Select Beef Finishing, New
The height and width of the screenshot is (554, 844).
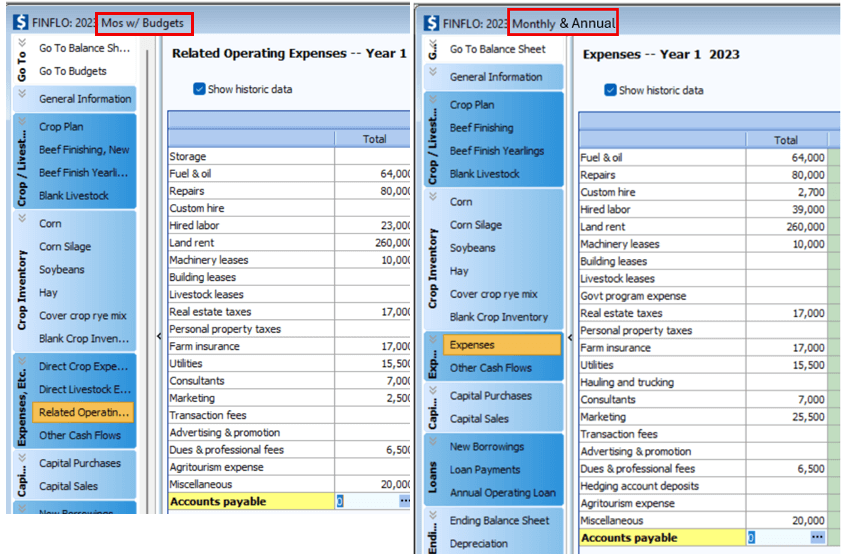pyautogui.click(x=84, y=150)
